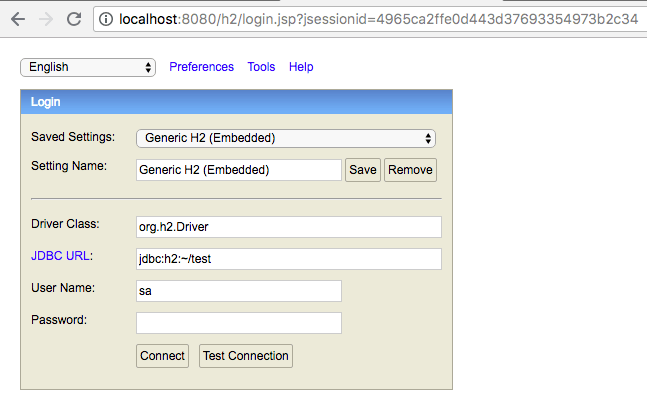Click the empty Password field
The image size is (647, 411).
(x=239, y=323)
